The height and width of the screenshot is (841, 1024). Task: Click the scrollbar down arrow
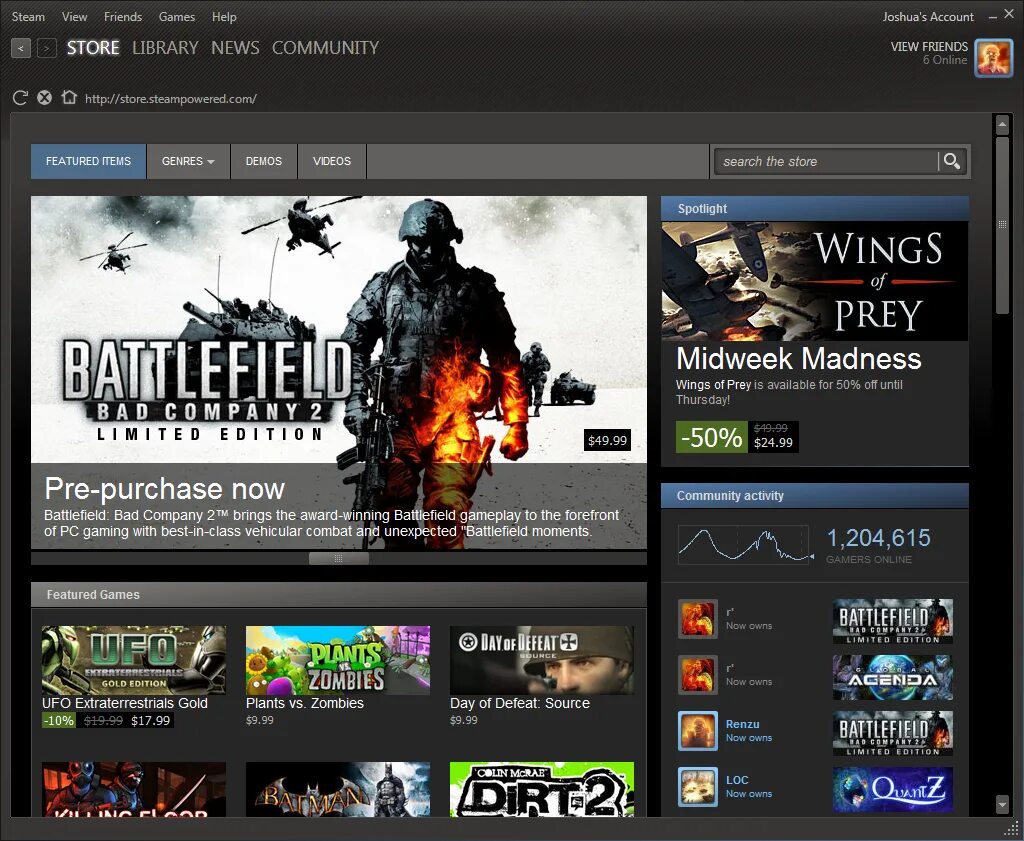1002,804
